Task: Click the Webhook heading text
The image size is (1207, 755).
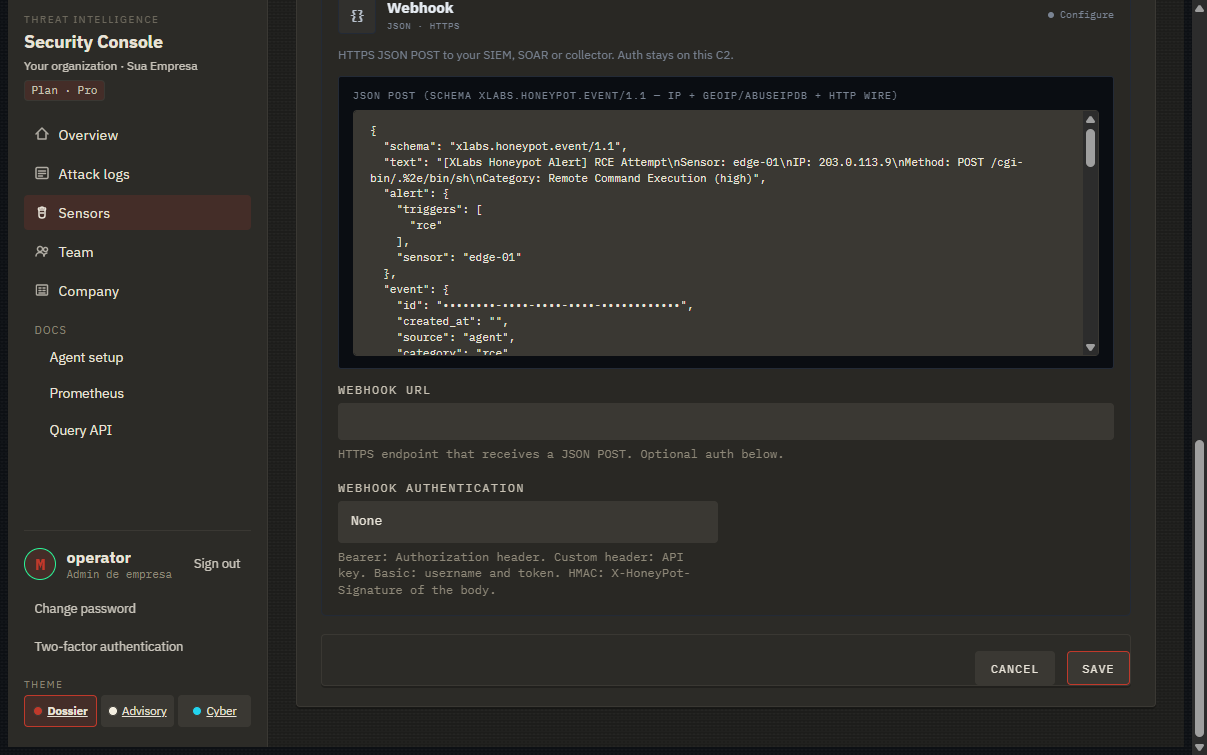Action: point(420,8)
